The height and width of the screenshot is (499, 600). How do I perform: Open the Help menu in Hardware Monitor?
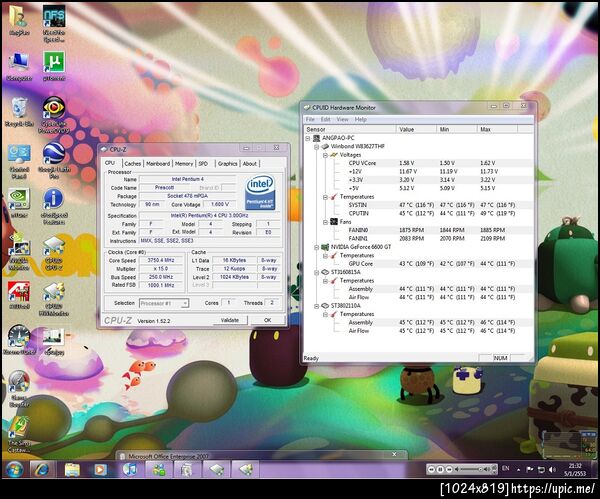(360, 119)
